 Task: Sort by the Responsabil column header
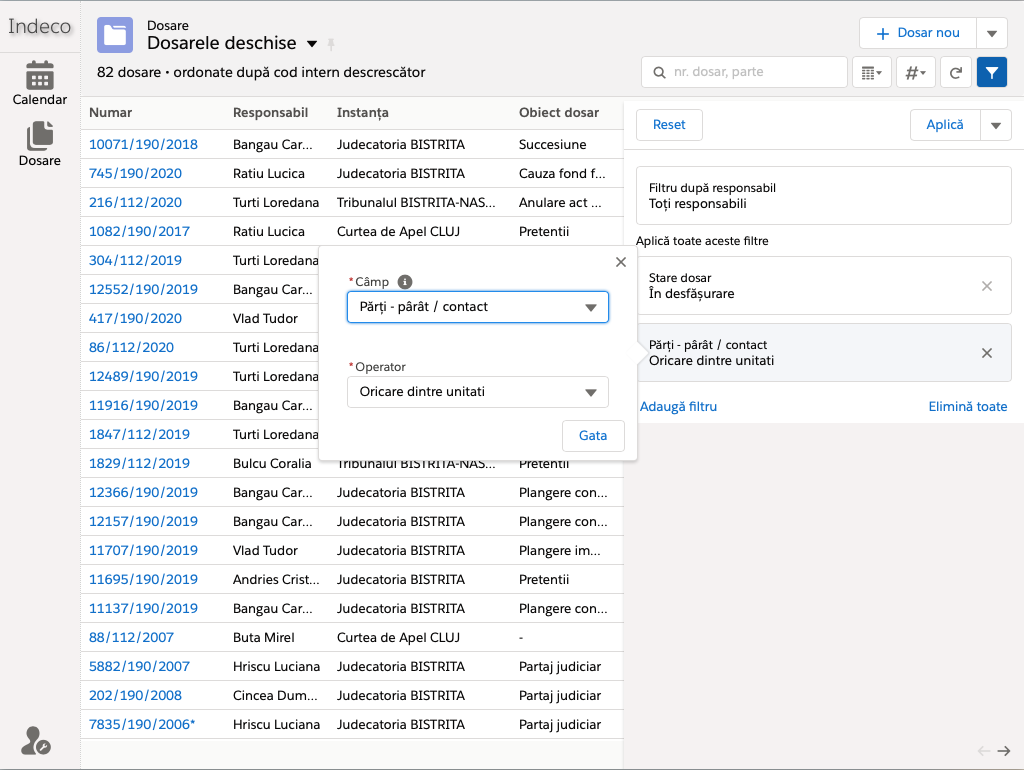tap(270, 113)
